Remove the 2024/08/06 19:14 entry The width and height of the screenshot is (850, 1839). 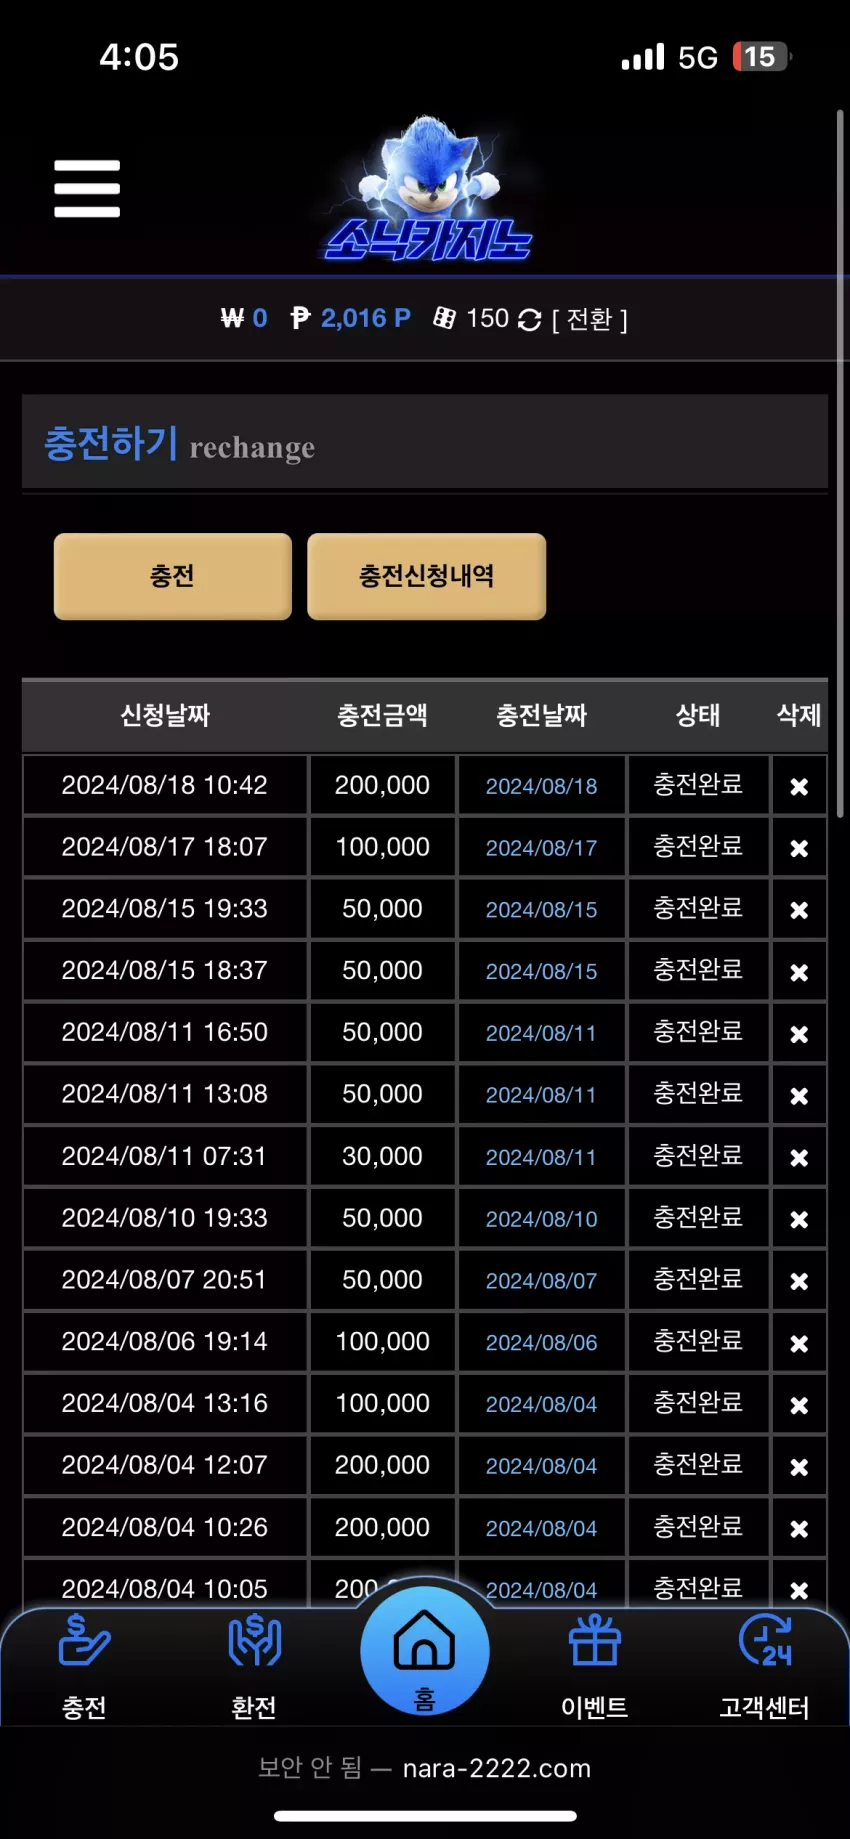pos(799,1344)
